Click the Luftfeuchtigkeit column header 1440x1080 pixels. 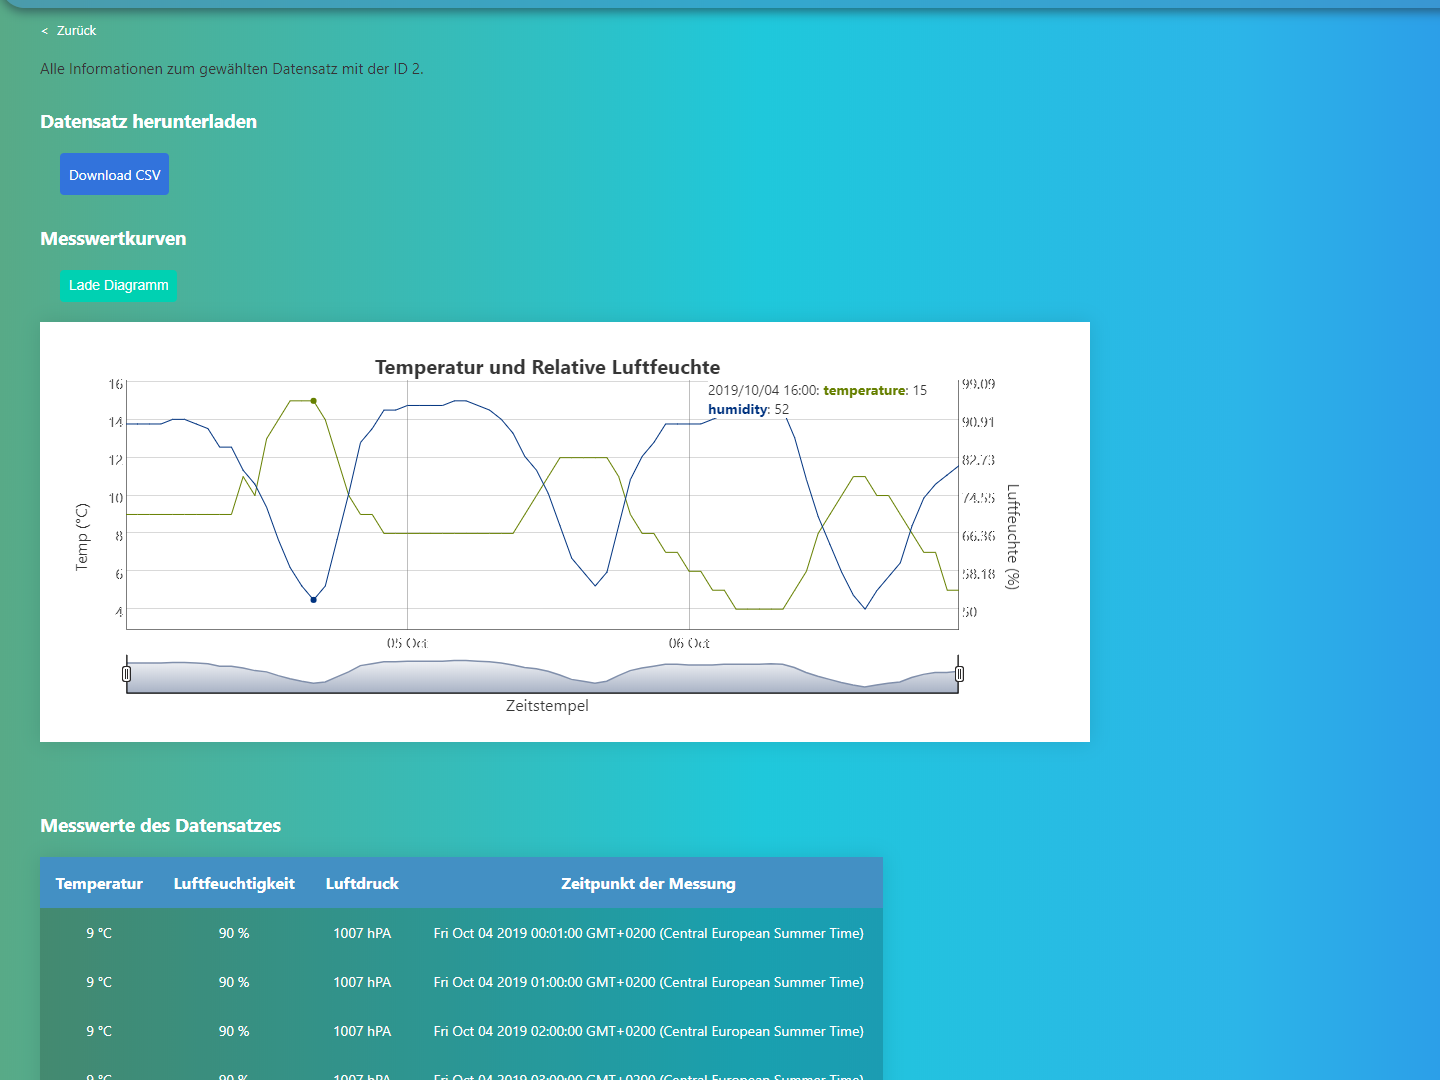(x=234, y=883)
